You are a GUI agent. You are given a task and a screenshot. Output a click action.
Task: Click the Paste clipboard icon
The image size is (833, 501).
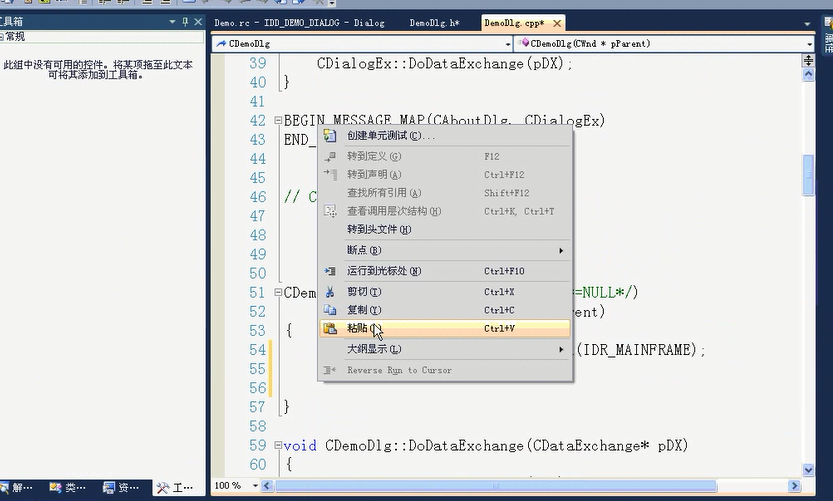[x=330, y=328]
